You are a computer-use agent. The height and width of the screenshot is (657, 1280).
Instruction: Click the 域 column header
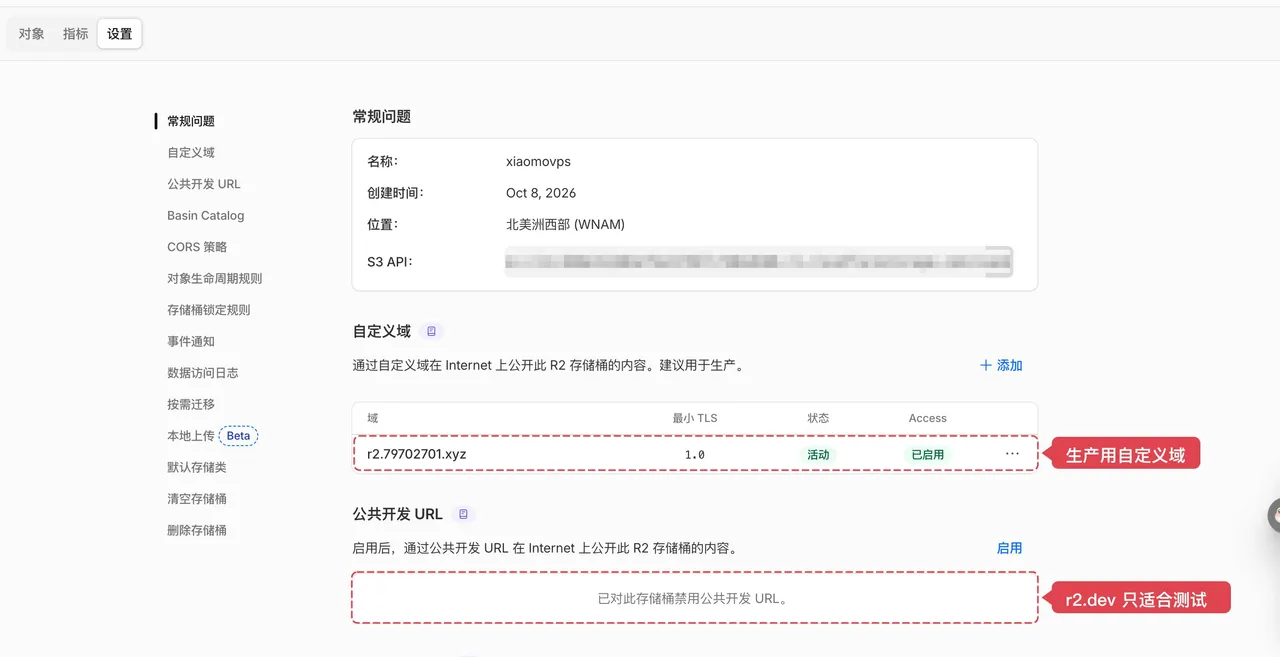(x=372, y=418)
